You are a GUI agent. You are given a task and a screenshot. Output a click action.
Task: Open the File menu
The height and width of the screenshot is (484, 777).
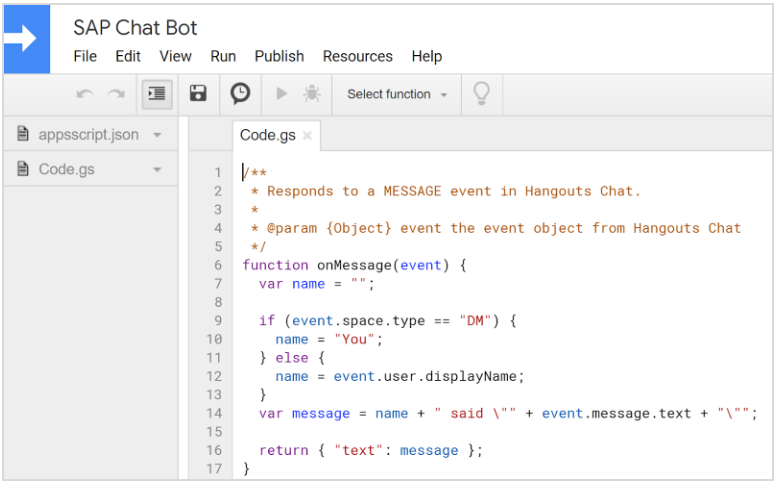[85, 56]
